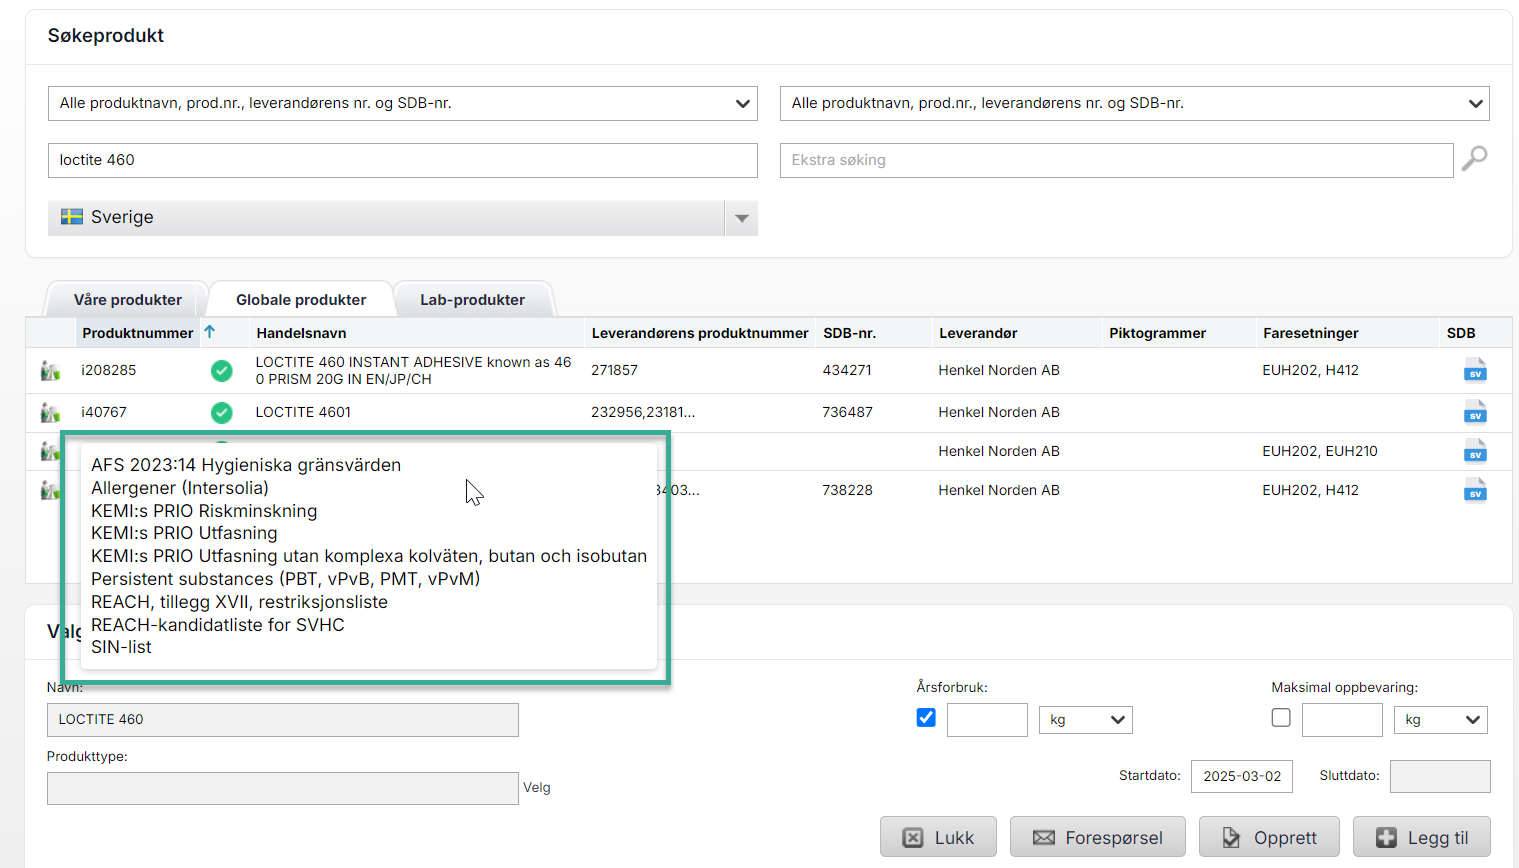Click Faresetninger EUH202, EUH210
Screen dimensions: 1519x868
point(1320,451)
